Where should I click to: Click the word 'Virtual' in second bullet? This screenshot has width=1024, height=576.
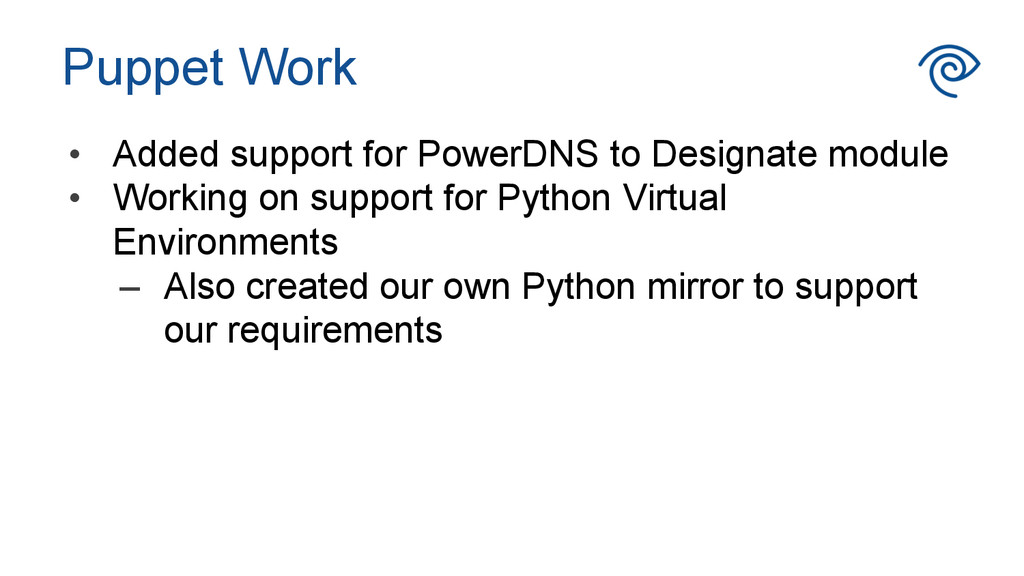[x=674, y=198]
